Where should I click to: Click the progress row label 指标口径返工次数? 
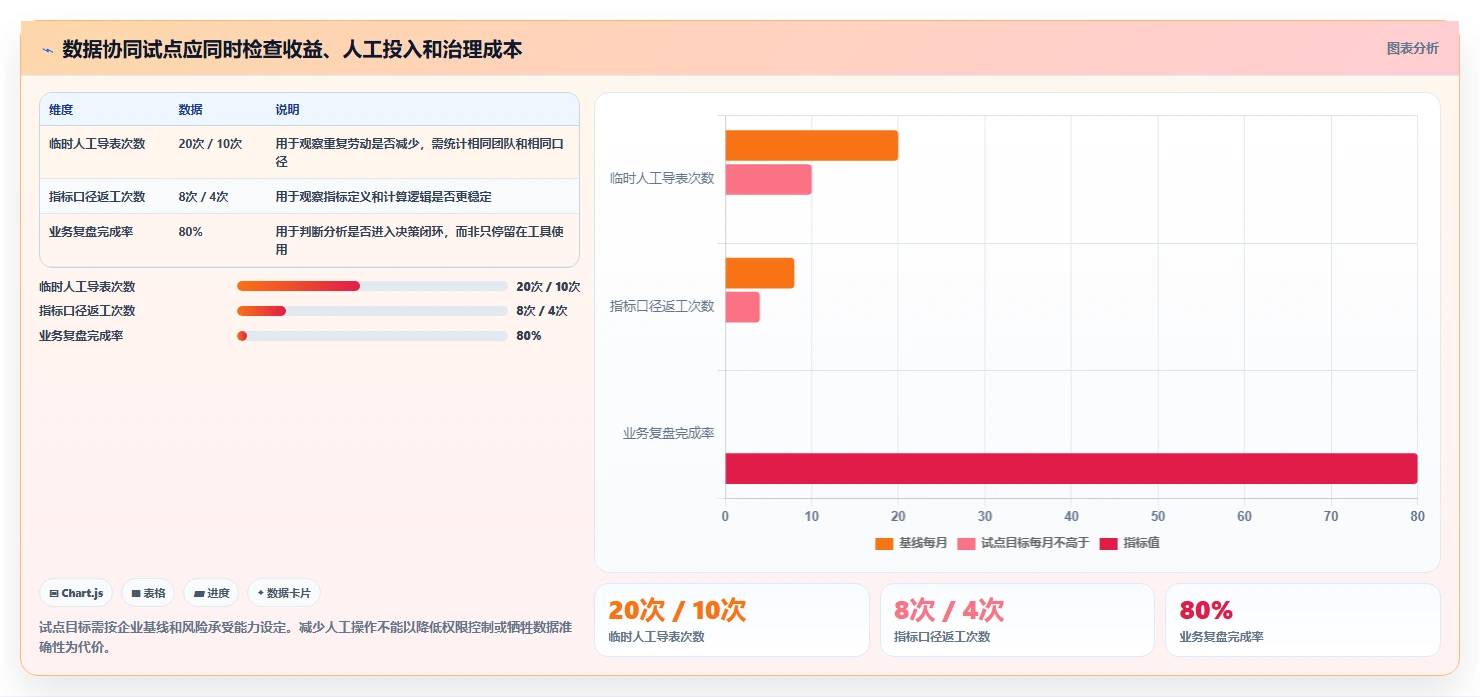point(87,311)
